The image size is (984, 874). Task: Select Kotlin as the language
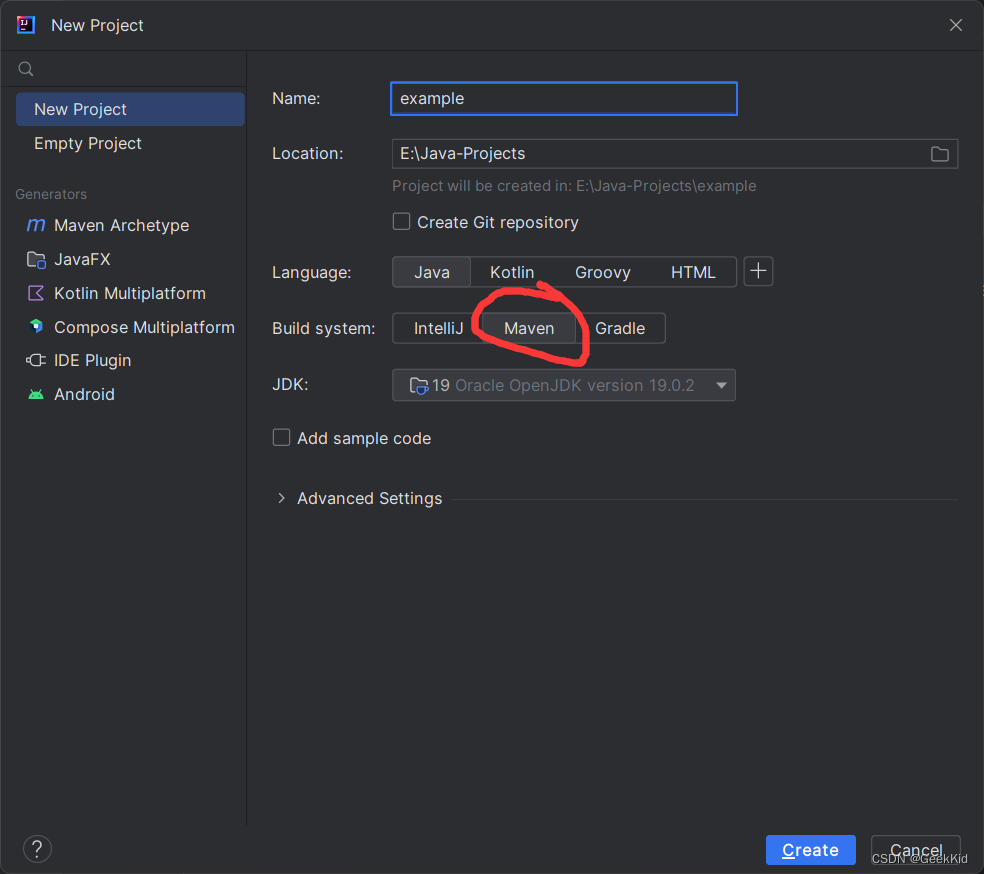click(x=512, y=272)
